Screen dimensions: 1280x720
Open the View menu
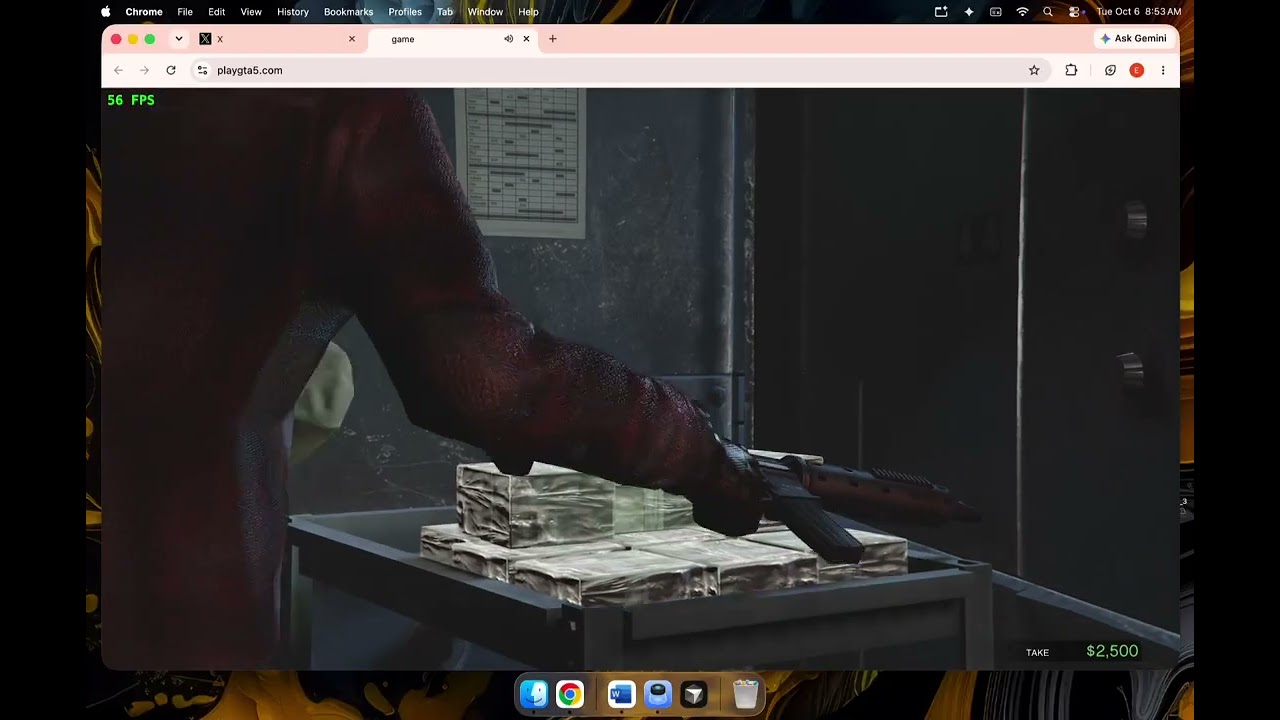(x=251, y=12)
